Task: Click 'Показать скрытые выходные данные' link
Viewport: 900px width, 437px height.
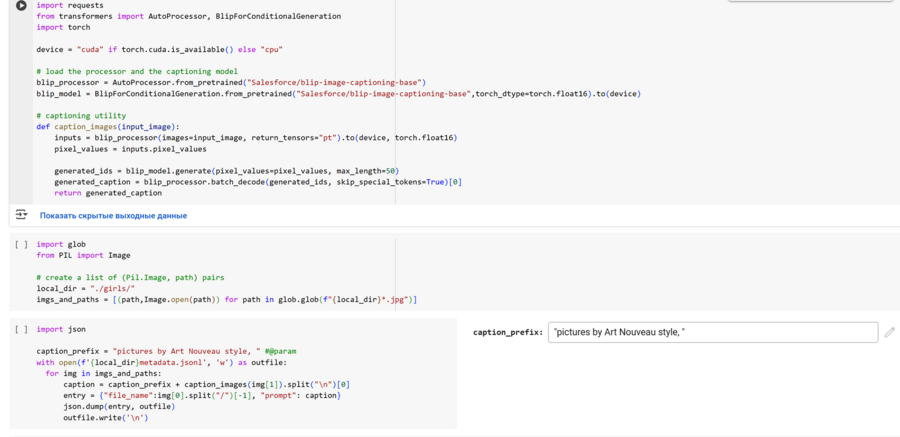Action: click(x=113, y=215)
